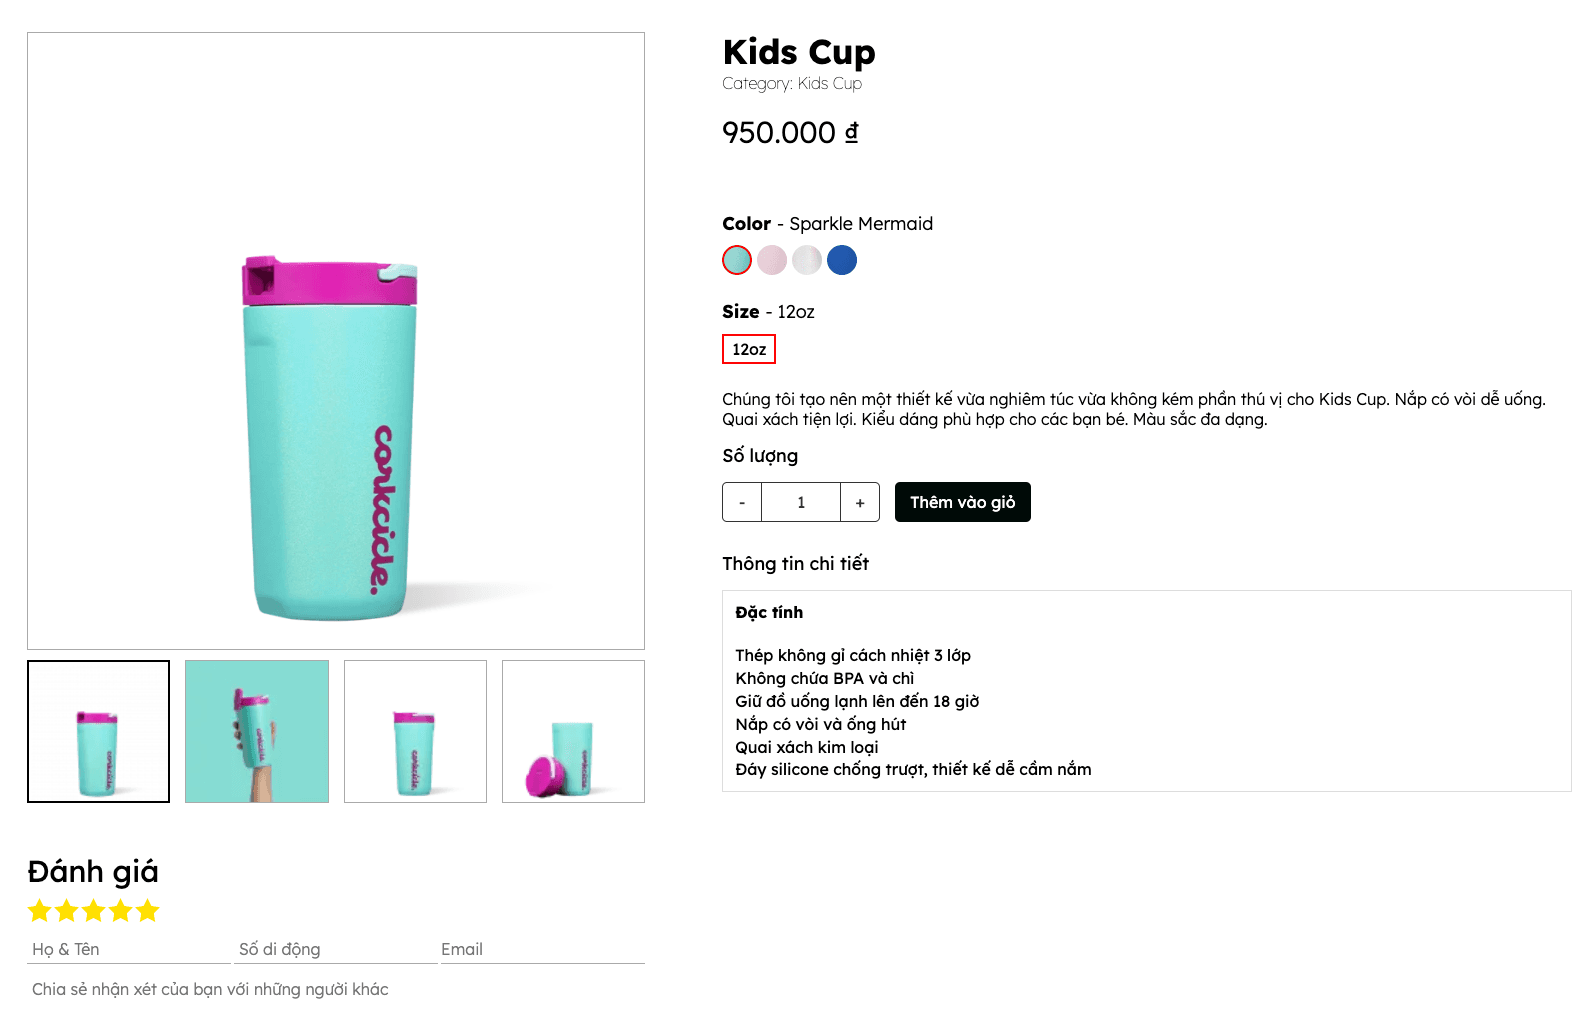The height and width of the screenshot is (1033, 1596).
Task: Pick the white color swatch
Action: [807, 260]
